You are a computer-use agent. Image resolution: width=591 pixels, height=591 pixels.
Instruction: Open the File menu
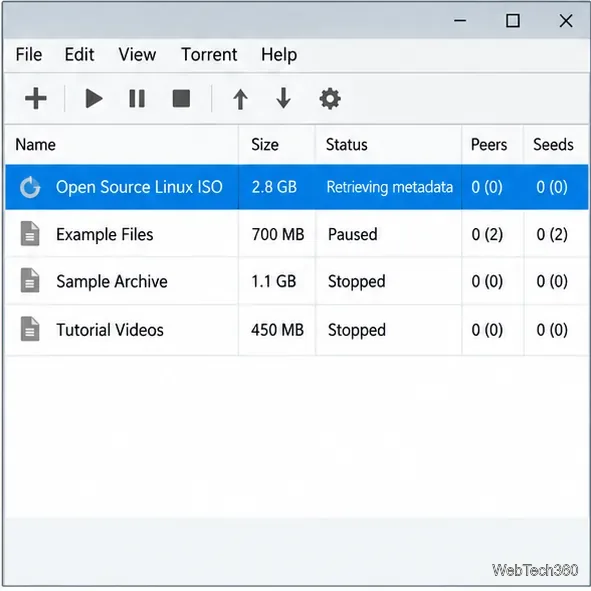[29, 55]
